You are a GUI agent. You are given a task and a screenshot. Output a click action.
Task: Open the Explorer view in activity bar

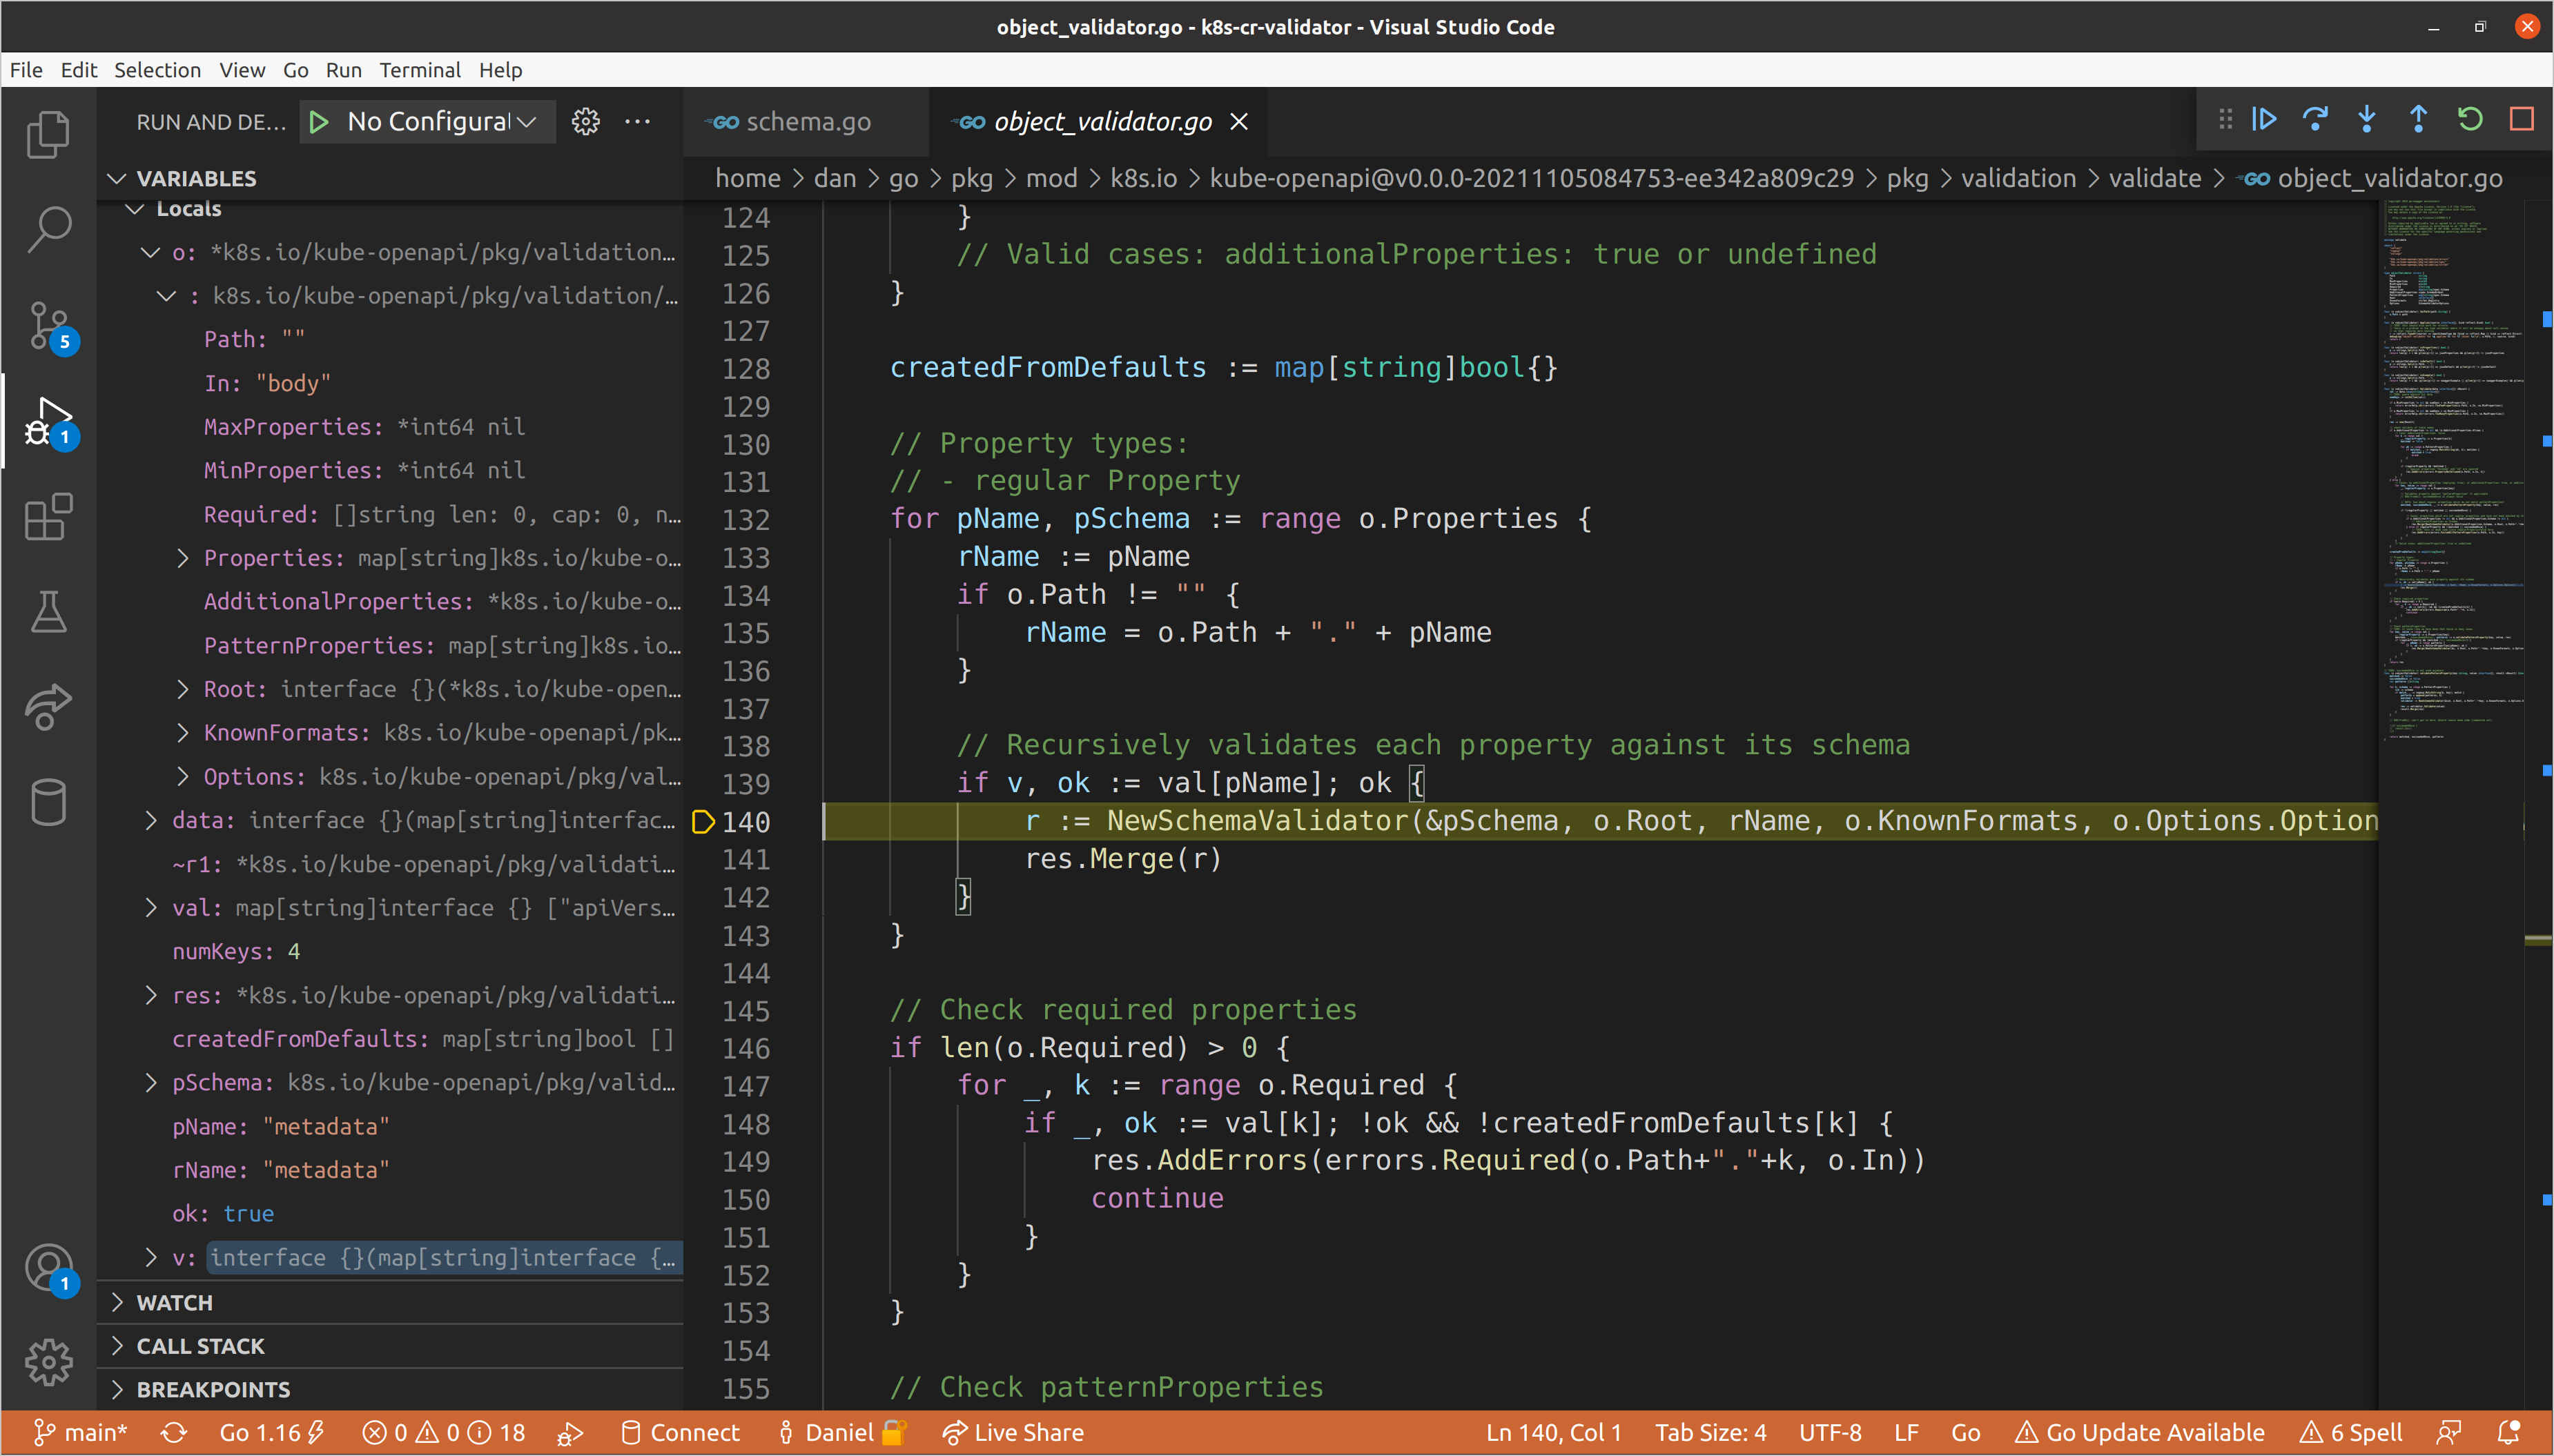48,134
